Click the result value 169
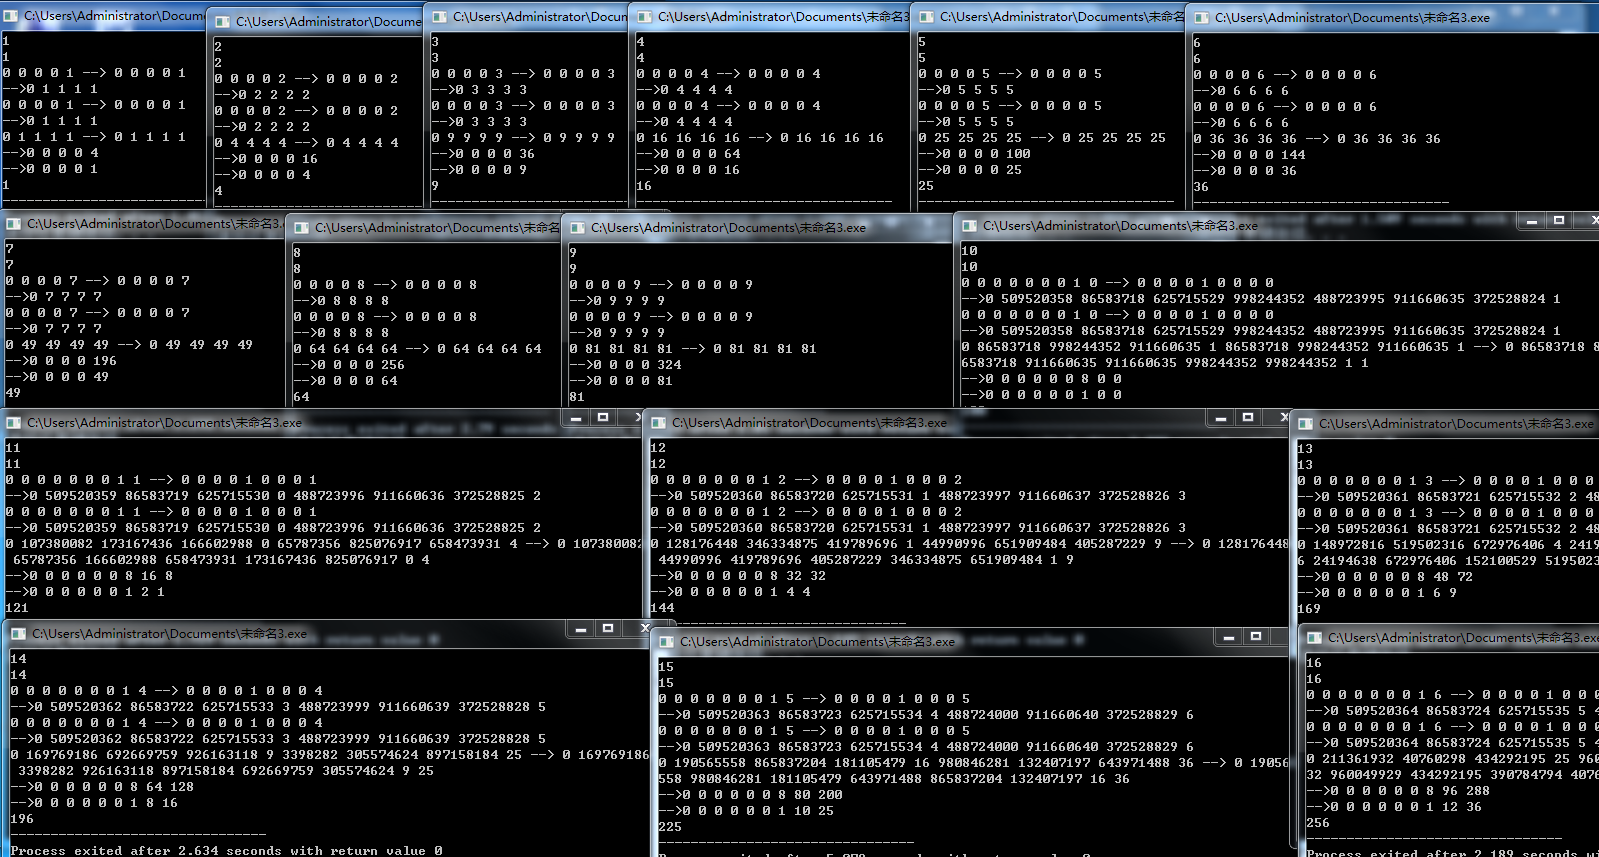This screenshot has height=857, width=1599. pyautogui.click(x=1309, y=609)
